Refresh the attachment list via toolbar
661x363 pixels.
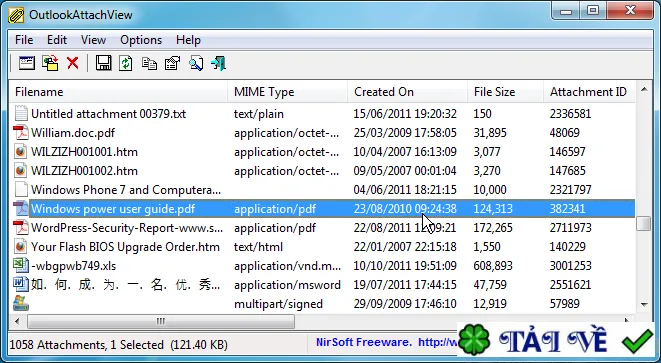tap(126, 63)
